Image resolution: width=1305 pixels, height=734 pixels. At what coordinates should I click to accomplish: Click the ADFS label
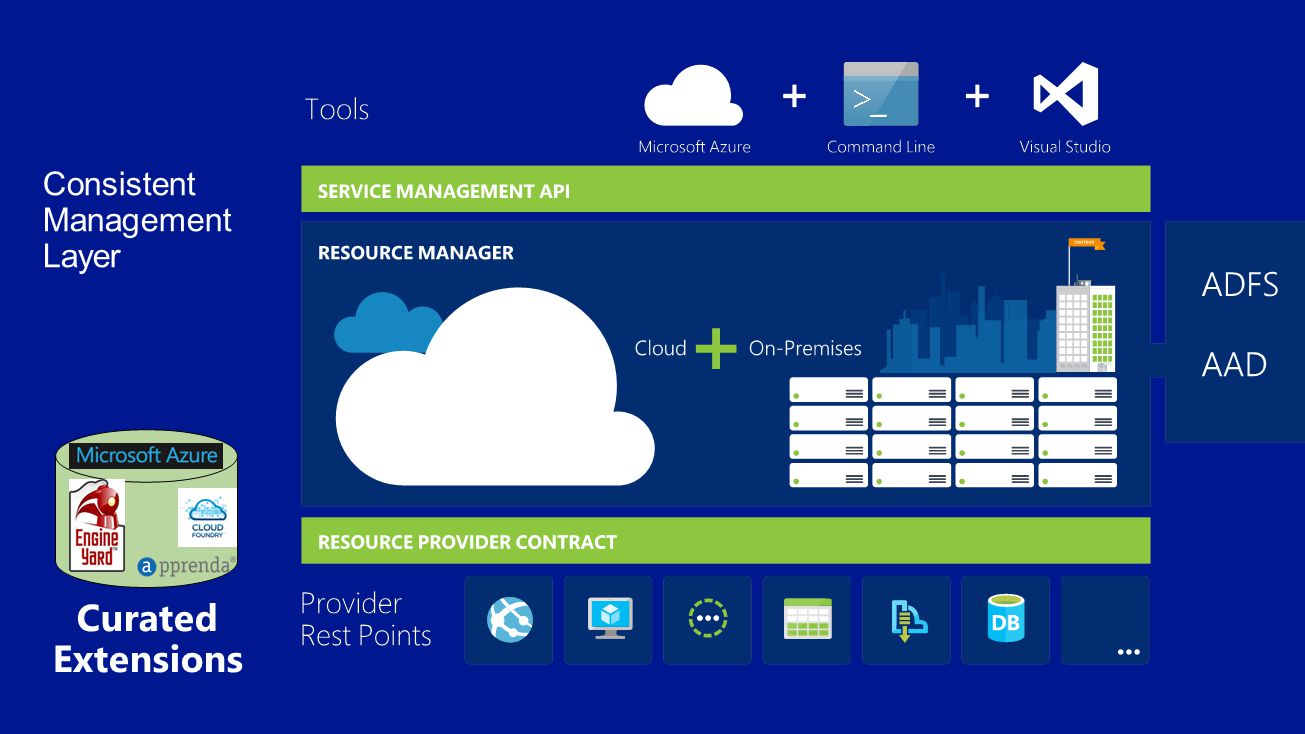tap(1240, 285)
